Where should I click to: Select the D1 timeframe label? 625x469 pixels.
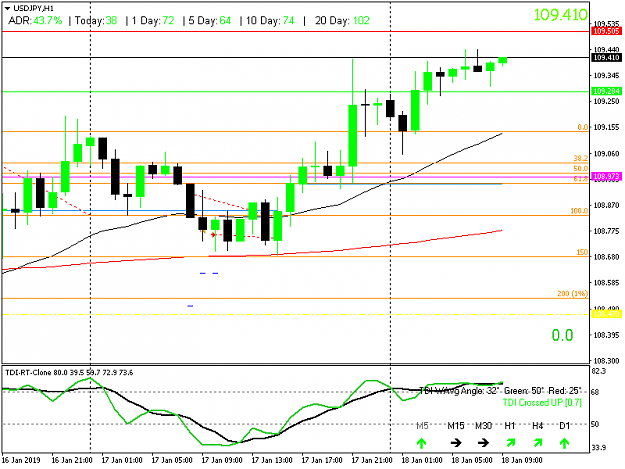(x=564, y=426)
